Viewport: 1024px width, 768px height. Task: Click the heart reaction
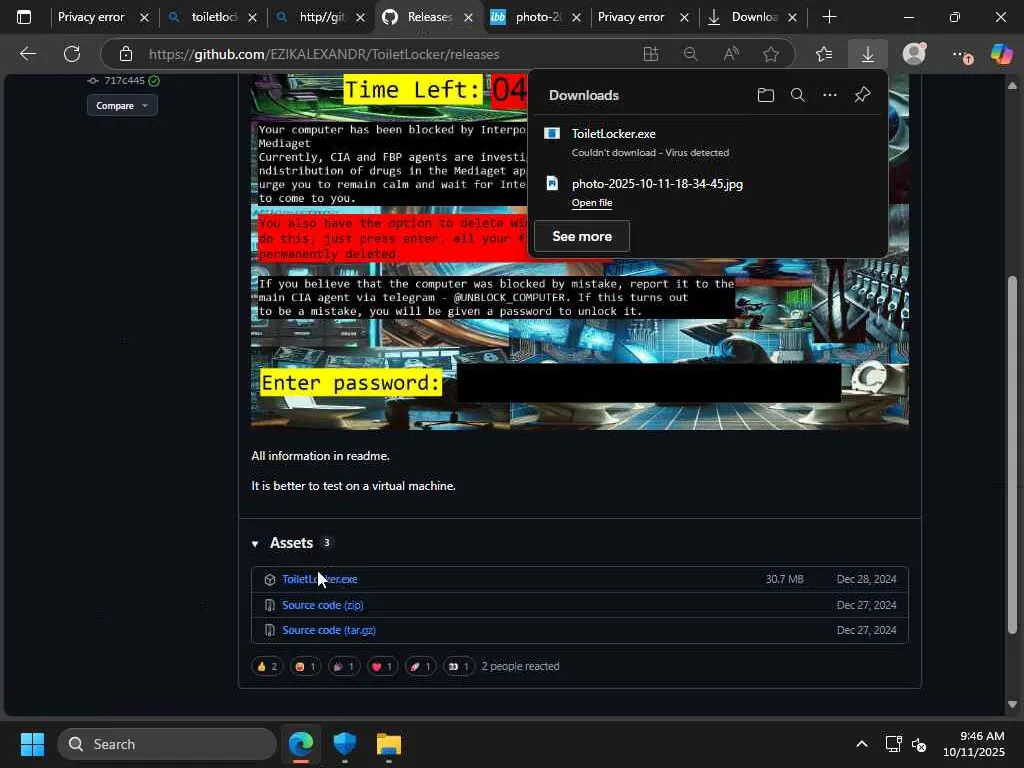[382, 666]
